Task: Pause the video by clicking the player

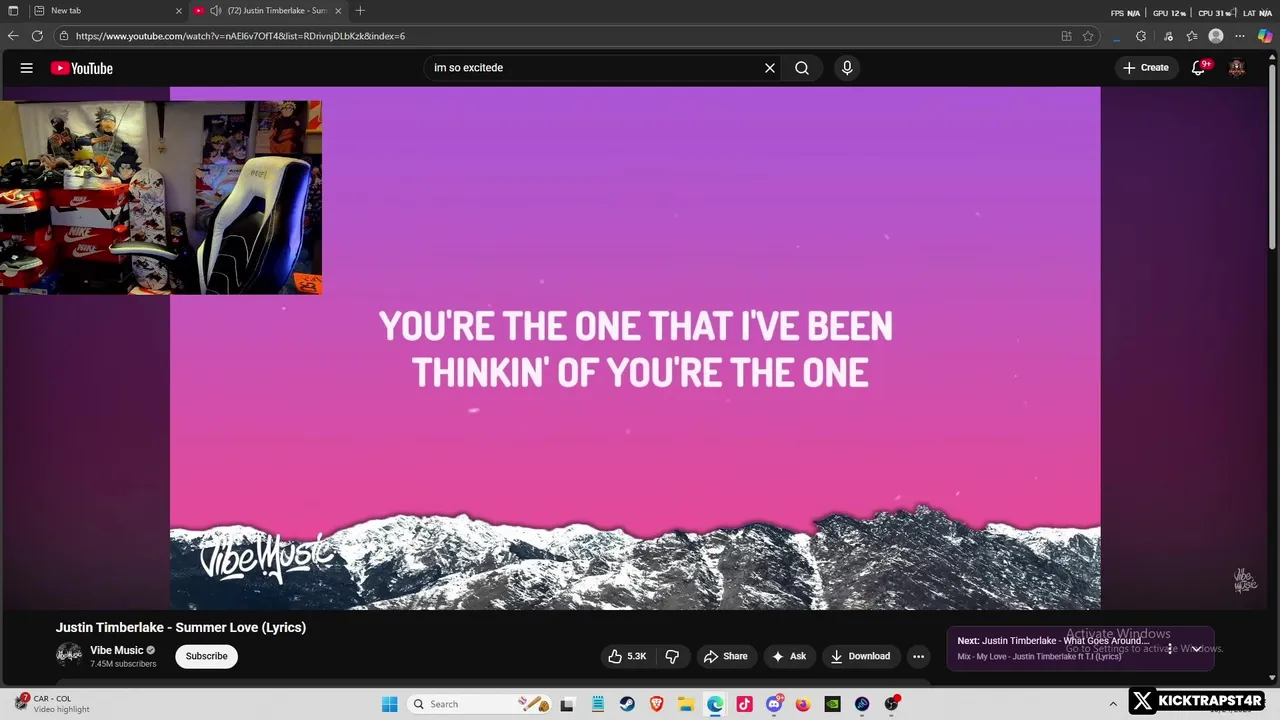Action: (x=635, y=348)
